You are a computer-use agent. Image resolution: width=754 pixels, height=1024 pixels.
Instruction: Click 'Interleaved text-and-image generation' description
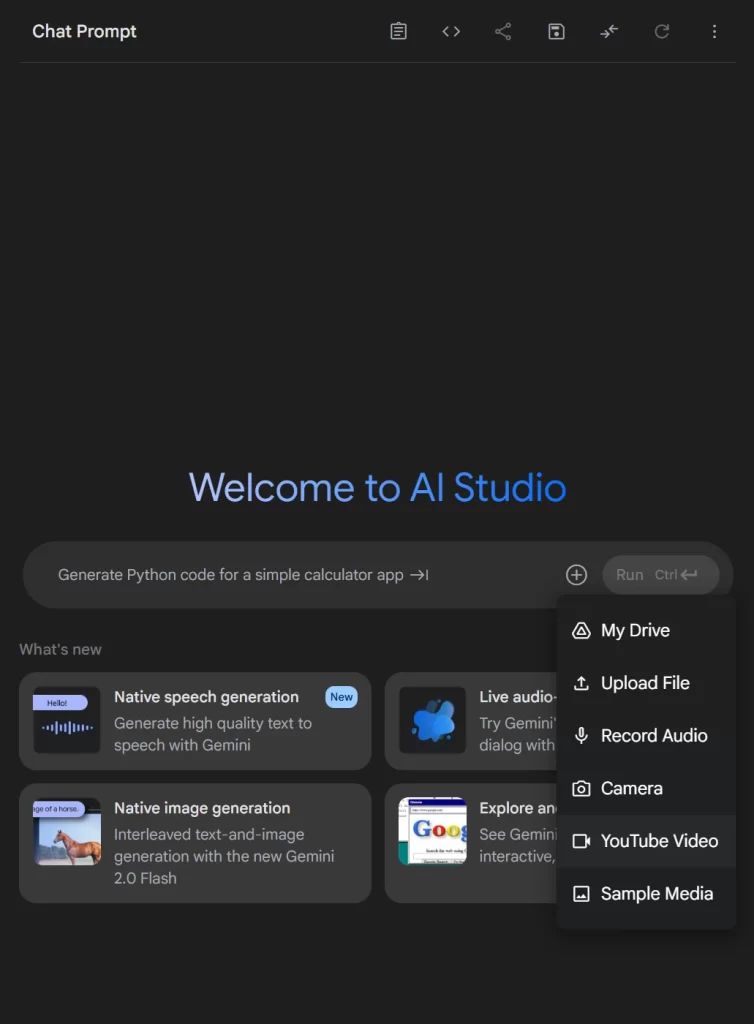(x=224, y=856)
